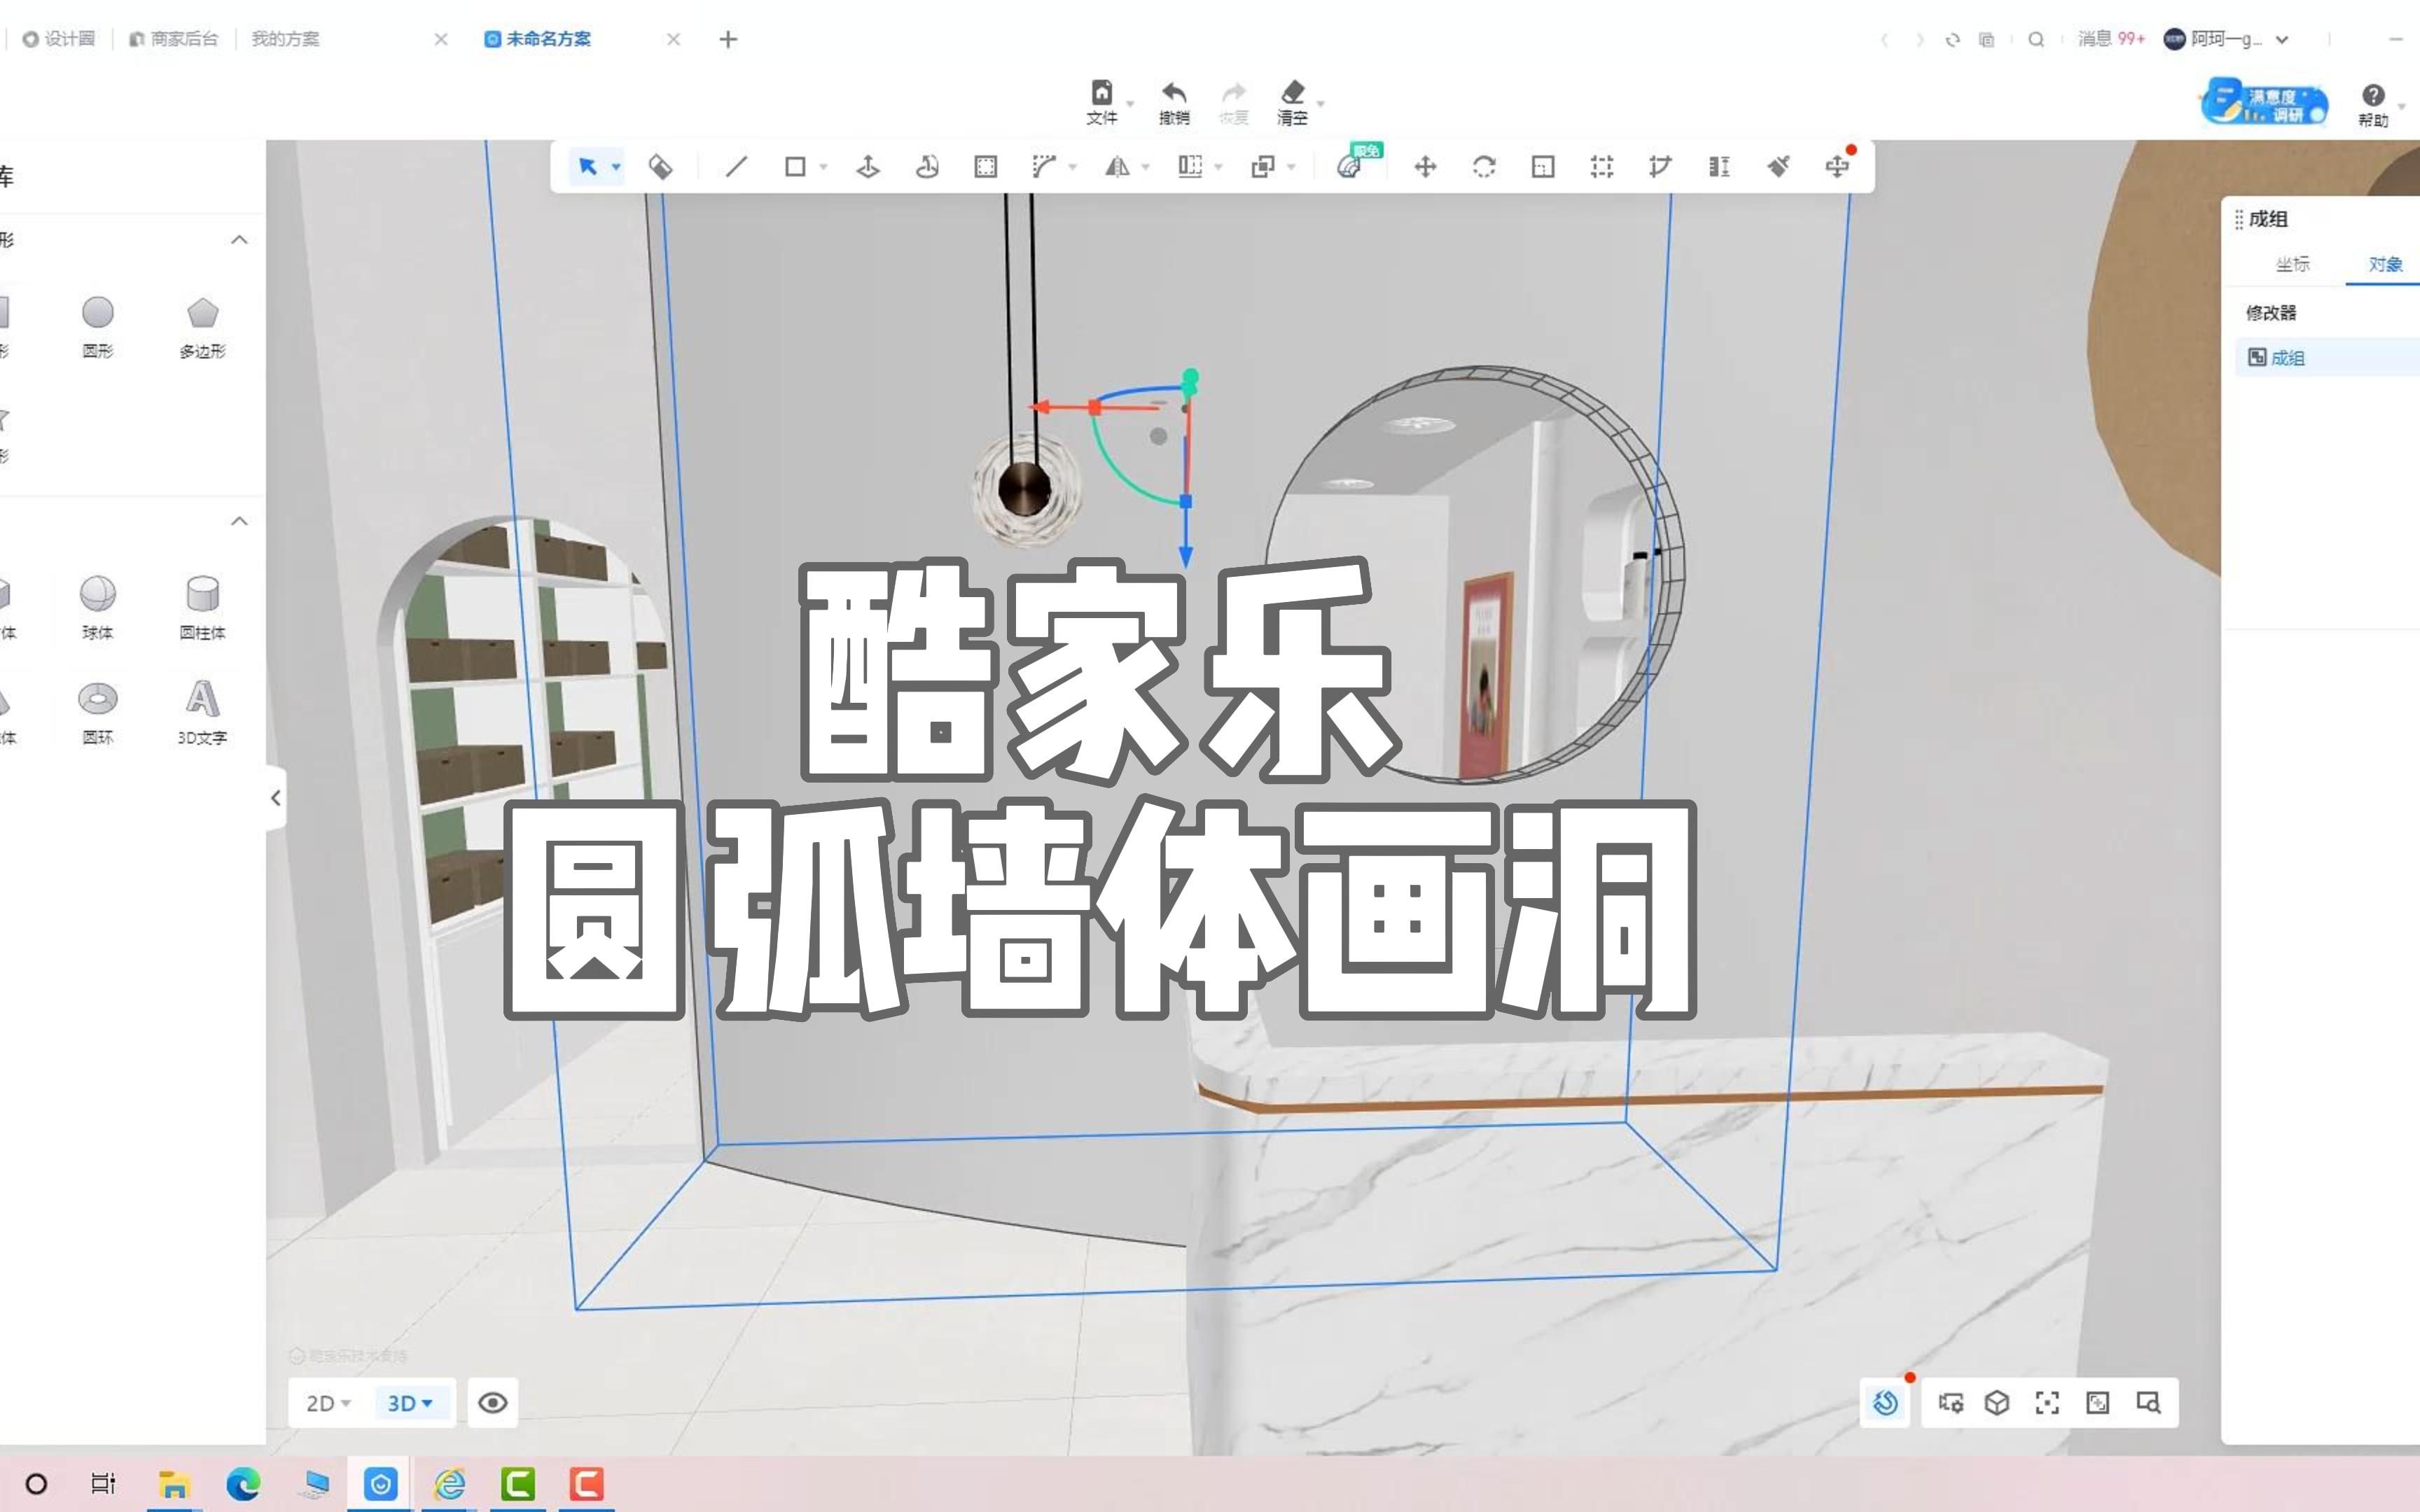Expand the mirror tool dropdown arrow

point(1145,167)
